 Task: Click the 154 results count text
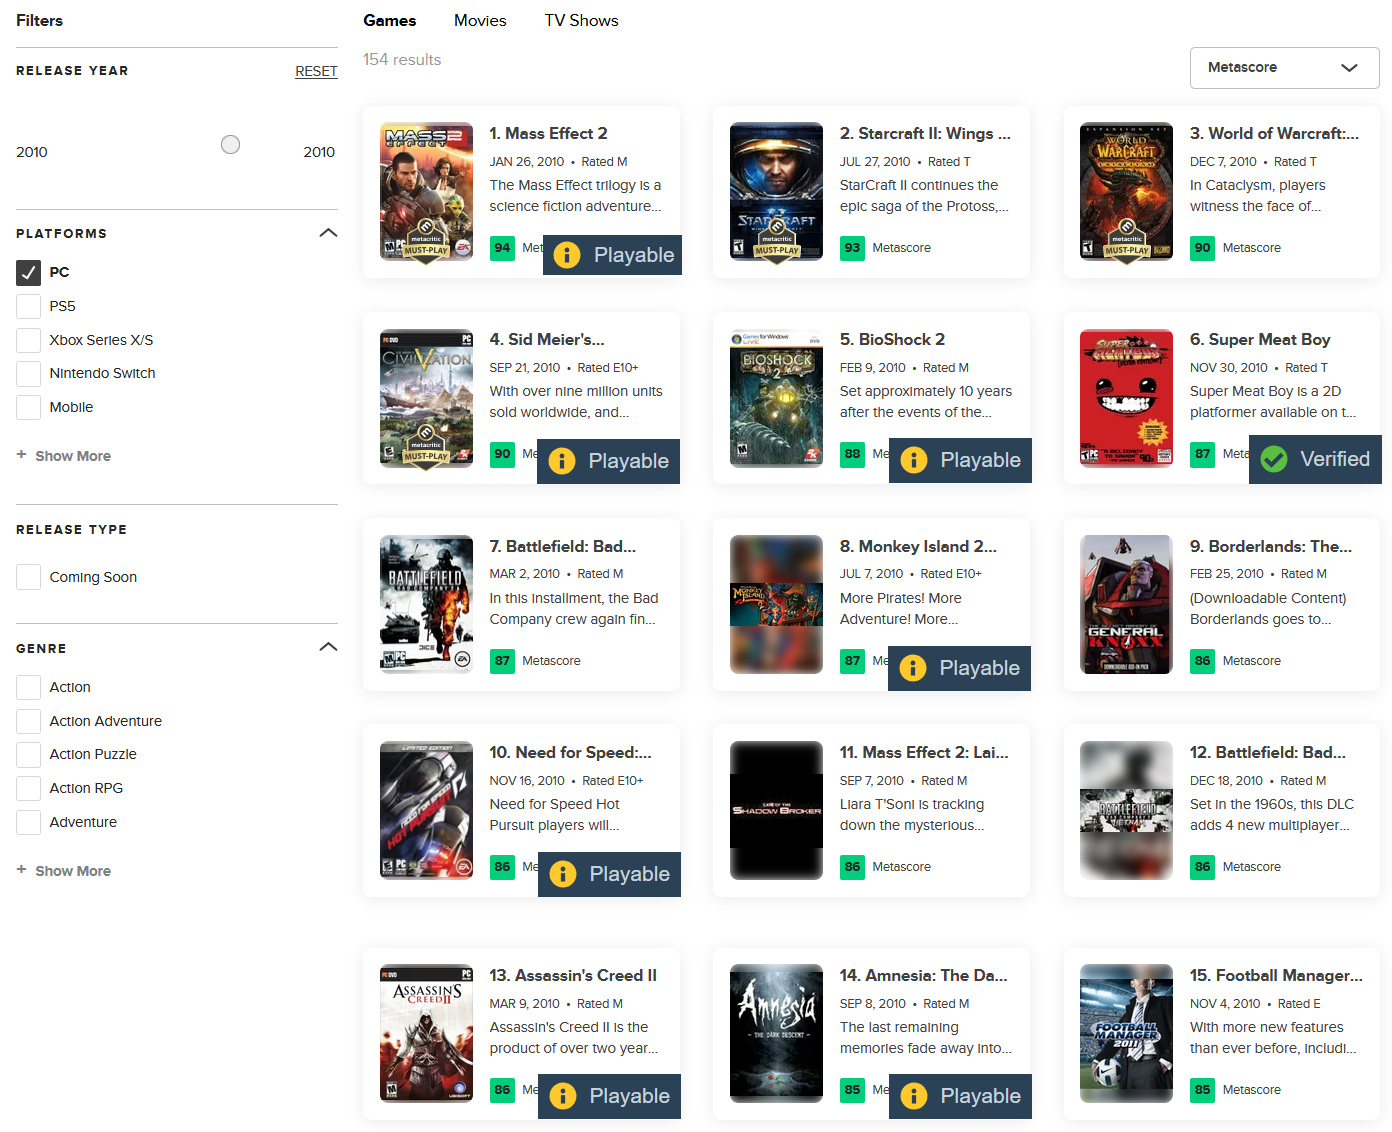pyautogui.click(x=402, y=60)
